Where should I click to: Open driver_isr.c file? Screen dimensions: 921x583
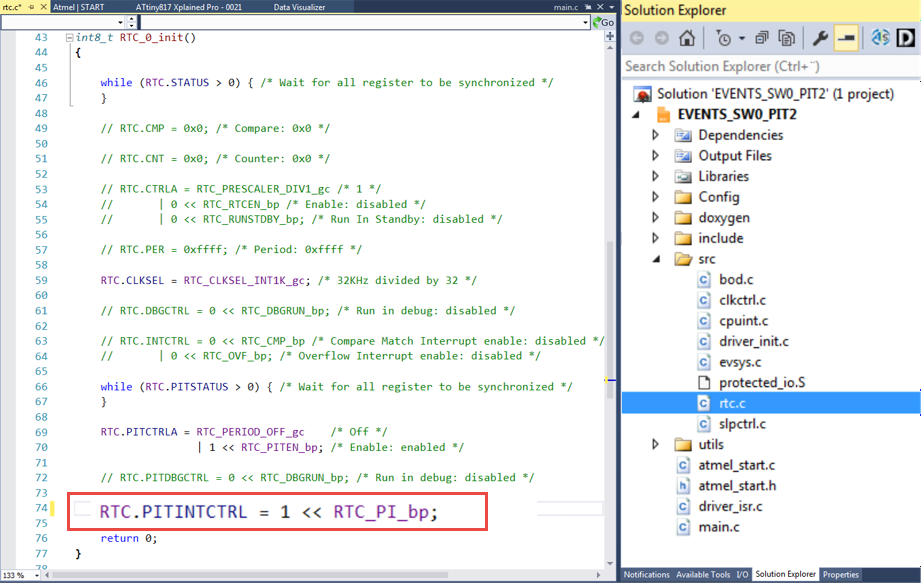coord(730,506)
